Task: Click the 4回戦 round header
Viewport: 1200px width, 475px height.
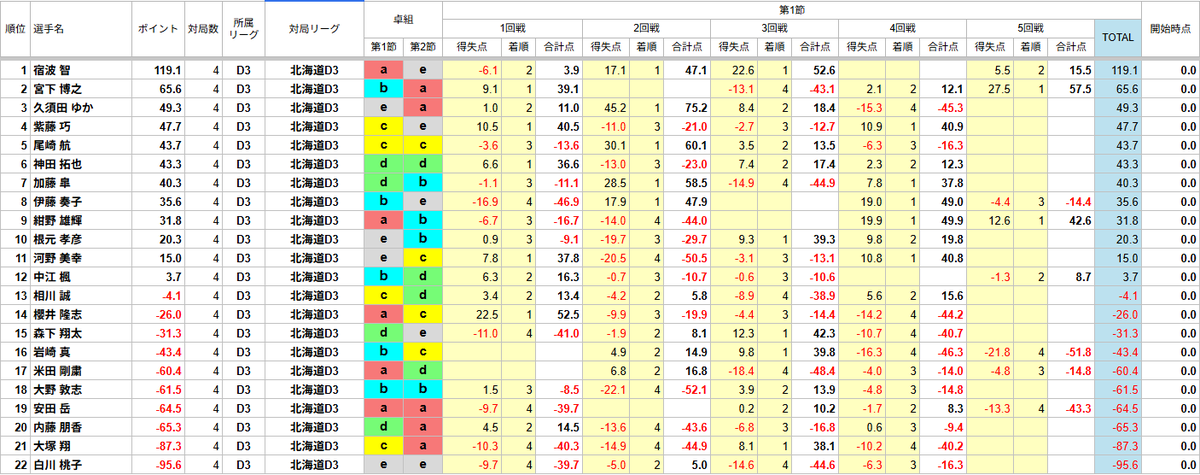Action: coord(903,29)
